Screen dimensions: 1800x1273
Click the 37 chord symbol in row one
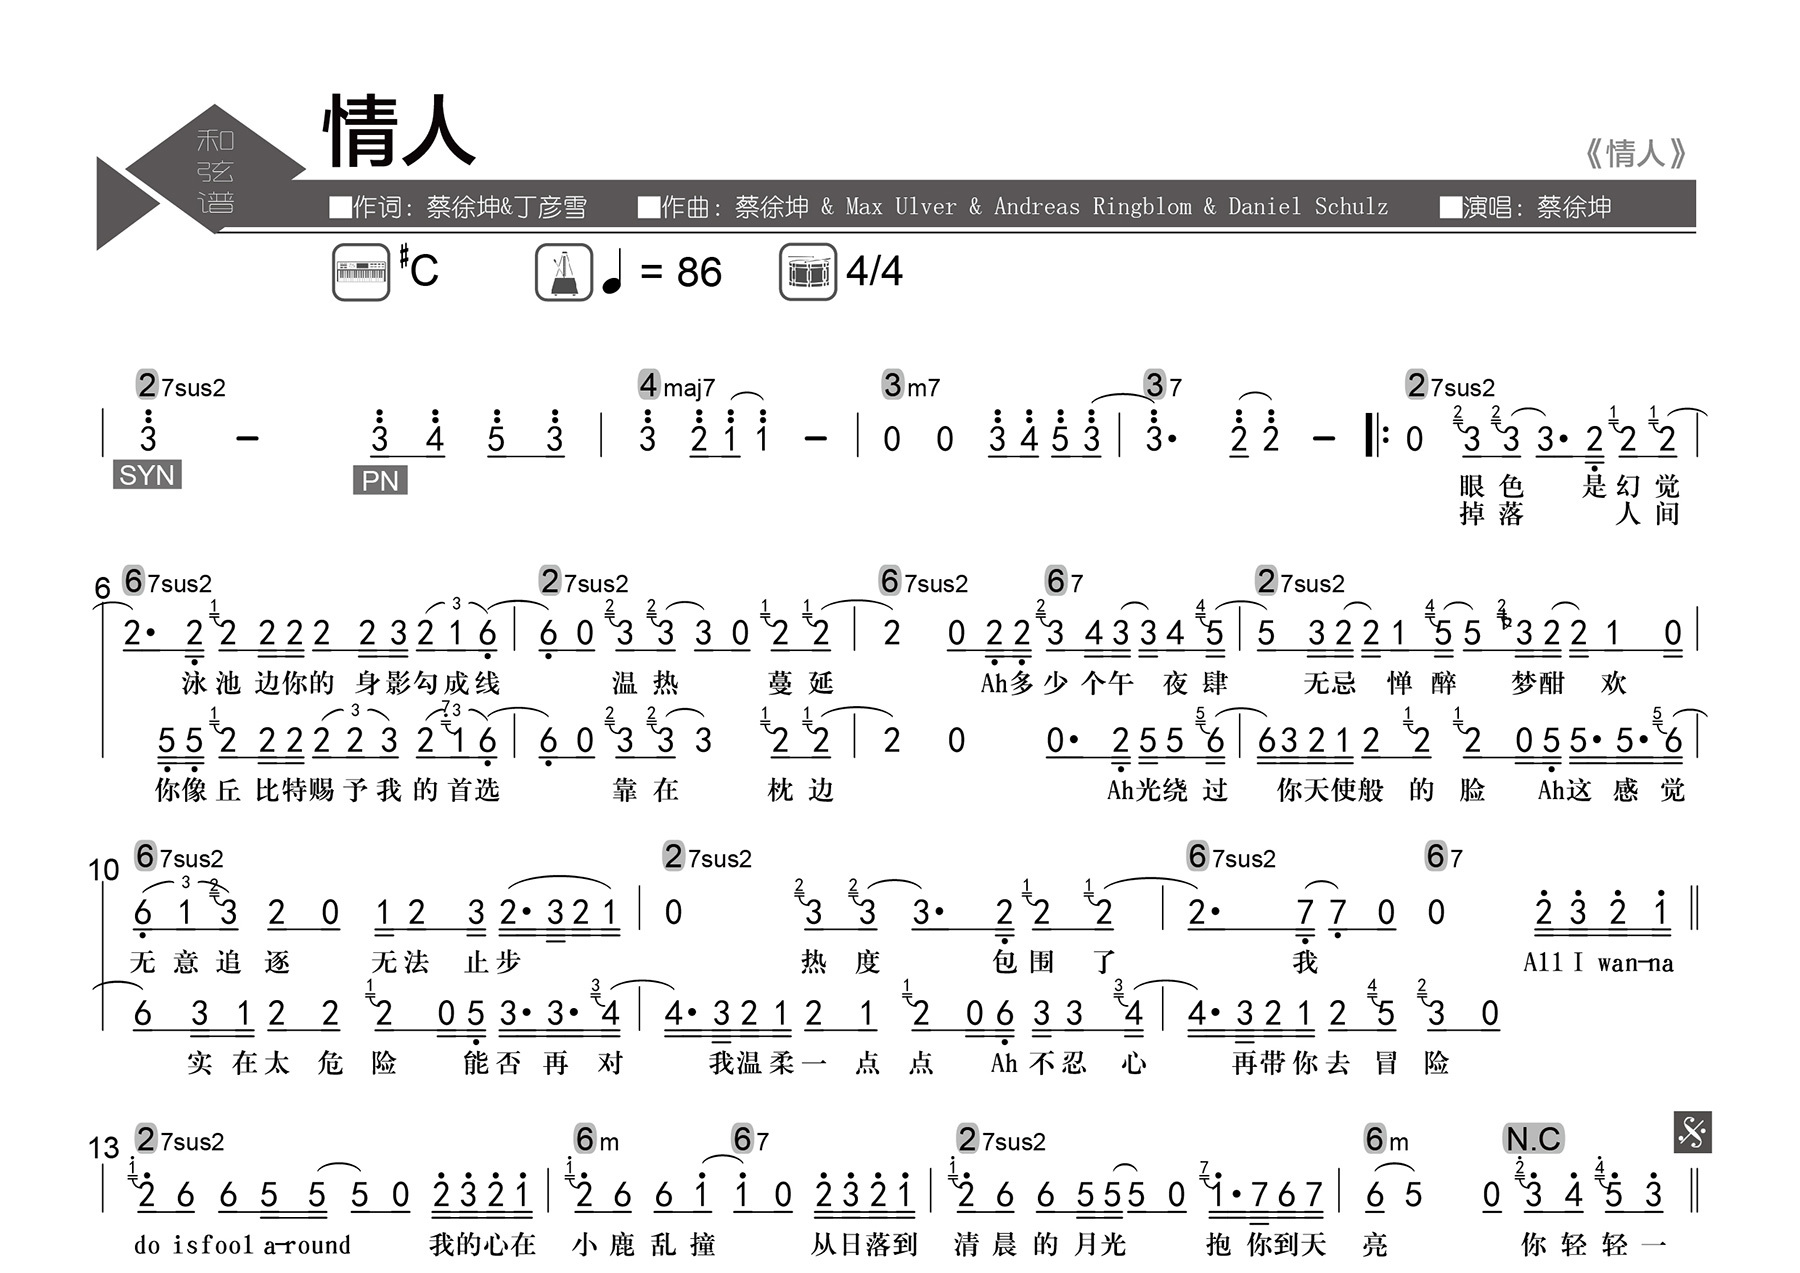tap(1164, 386)
